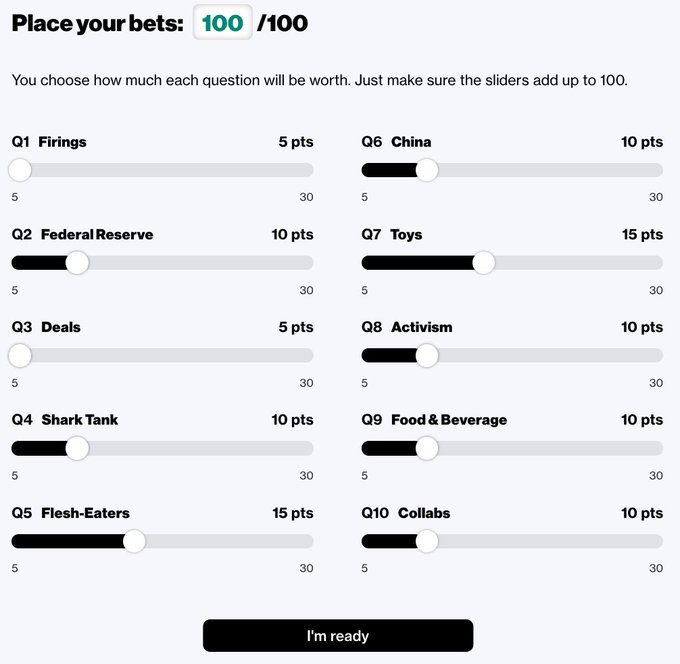Click the bets total field showing 100
The height and width of the screenshot is (664, 680).
223,24
